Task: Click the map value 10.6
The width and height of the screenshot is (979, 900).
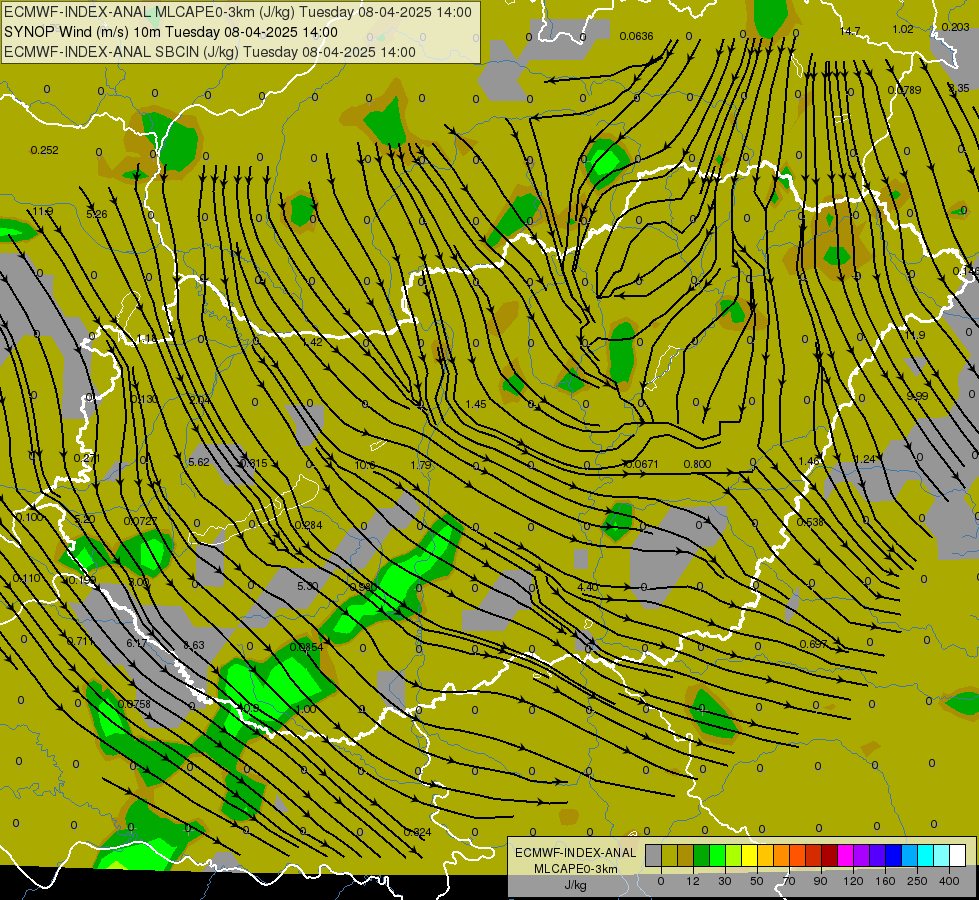Action: coord(365,465)
